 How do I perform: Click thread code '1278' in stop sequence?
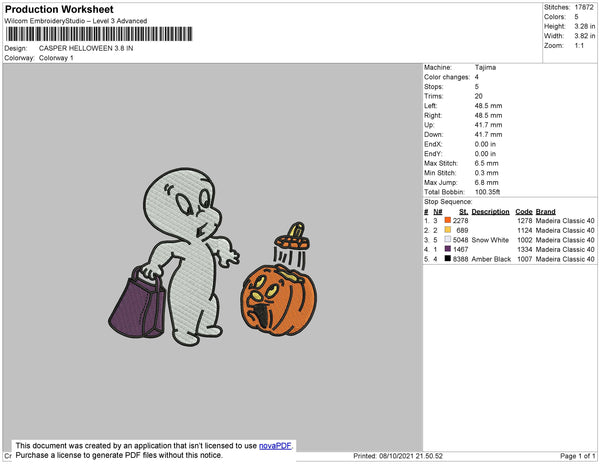point(525,221)
